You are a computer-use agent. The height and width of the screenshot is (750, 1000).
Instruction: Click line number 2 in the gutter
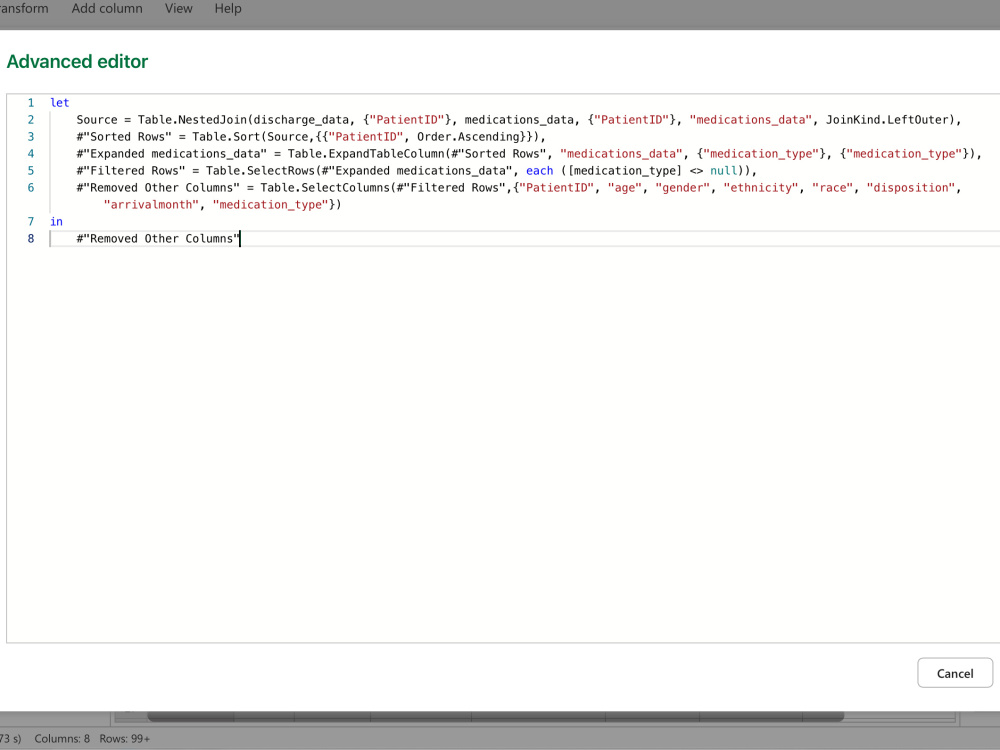[31, 120]
